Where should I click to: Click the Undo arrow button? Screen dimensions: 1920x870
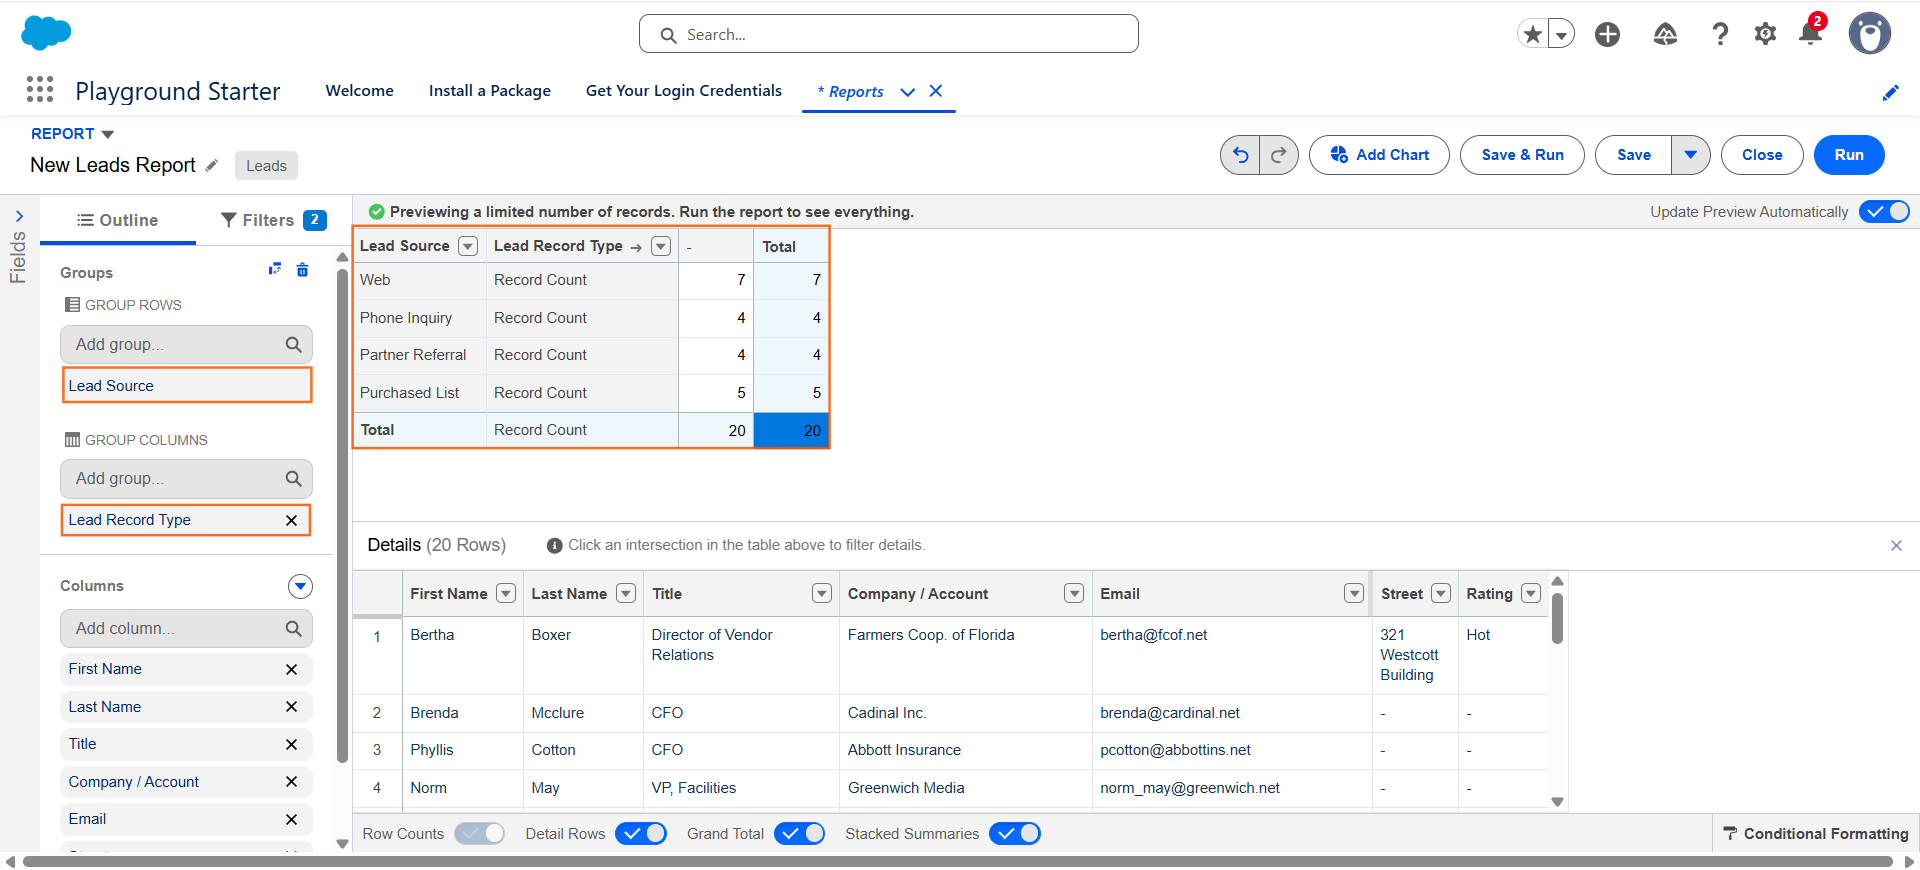pos(1240,155)
